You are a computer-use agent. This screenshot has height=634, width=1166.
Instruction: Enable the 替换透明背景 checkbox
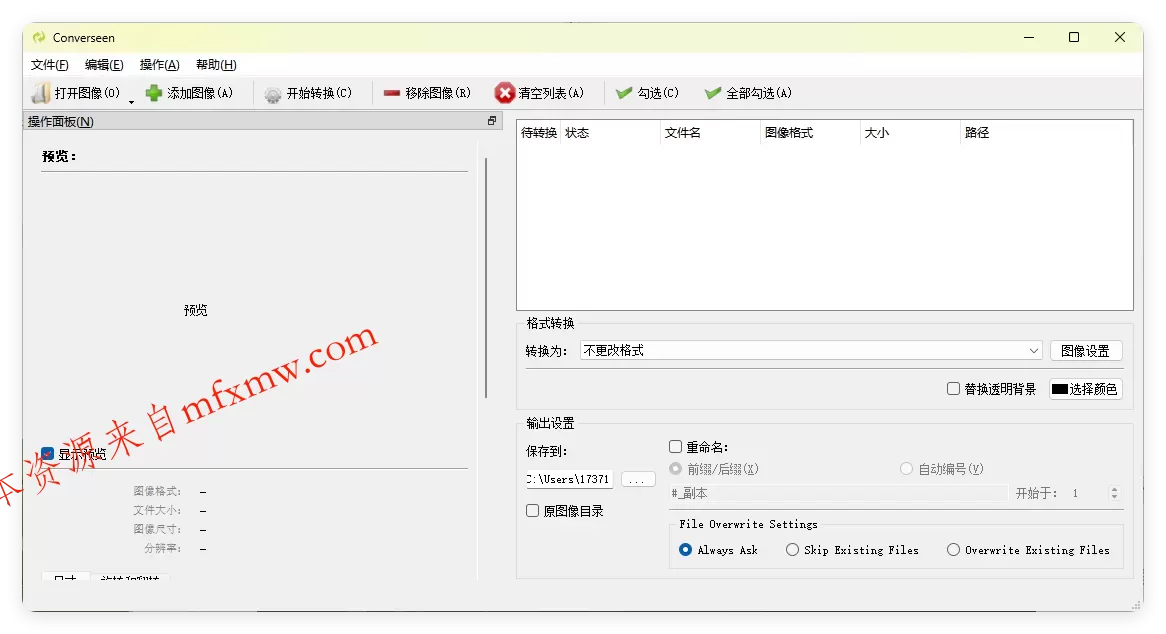(x=953, y=389)
